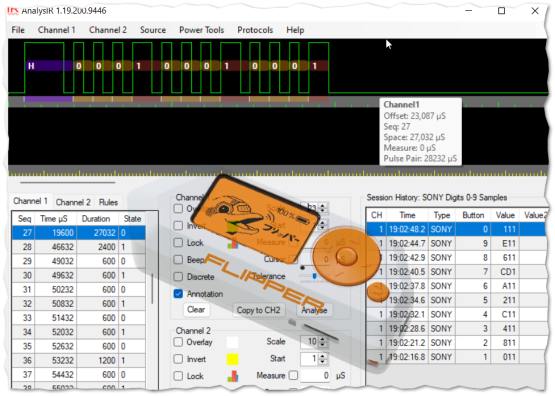Viewport: 555px width, 396px height.
Task: Click the Analyse button
Action: [314, 310]
